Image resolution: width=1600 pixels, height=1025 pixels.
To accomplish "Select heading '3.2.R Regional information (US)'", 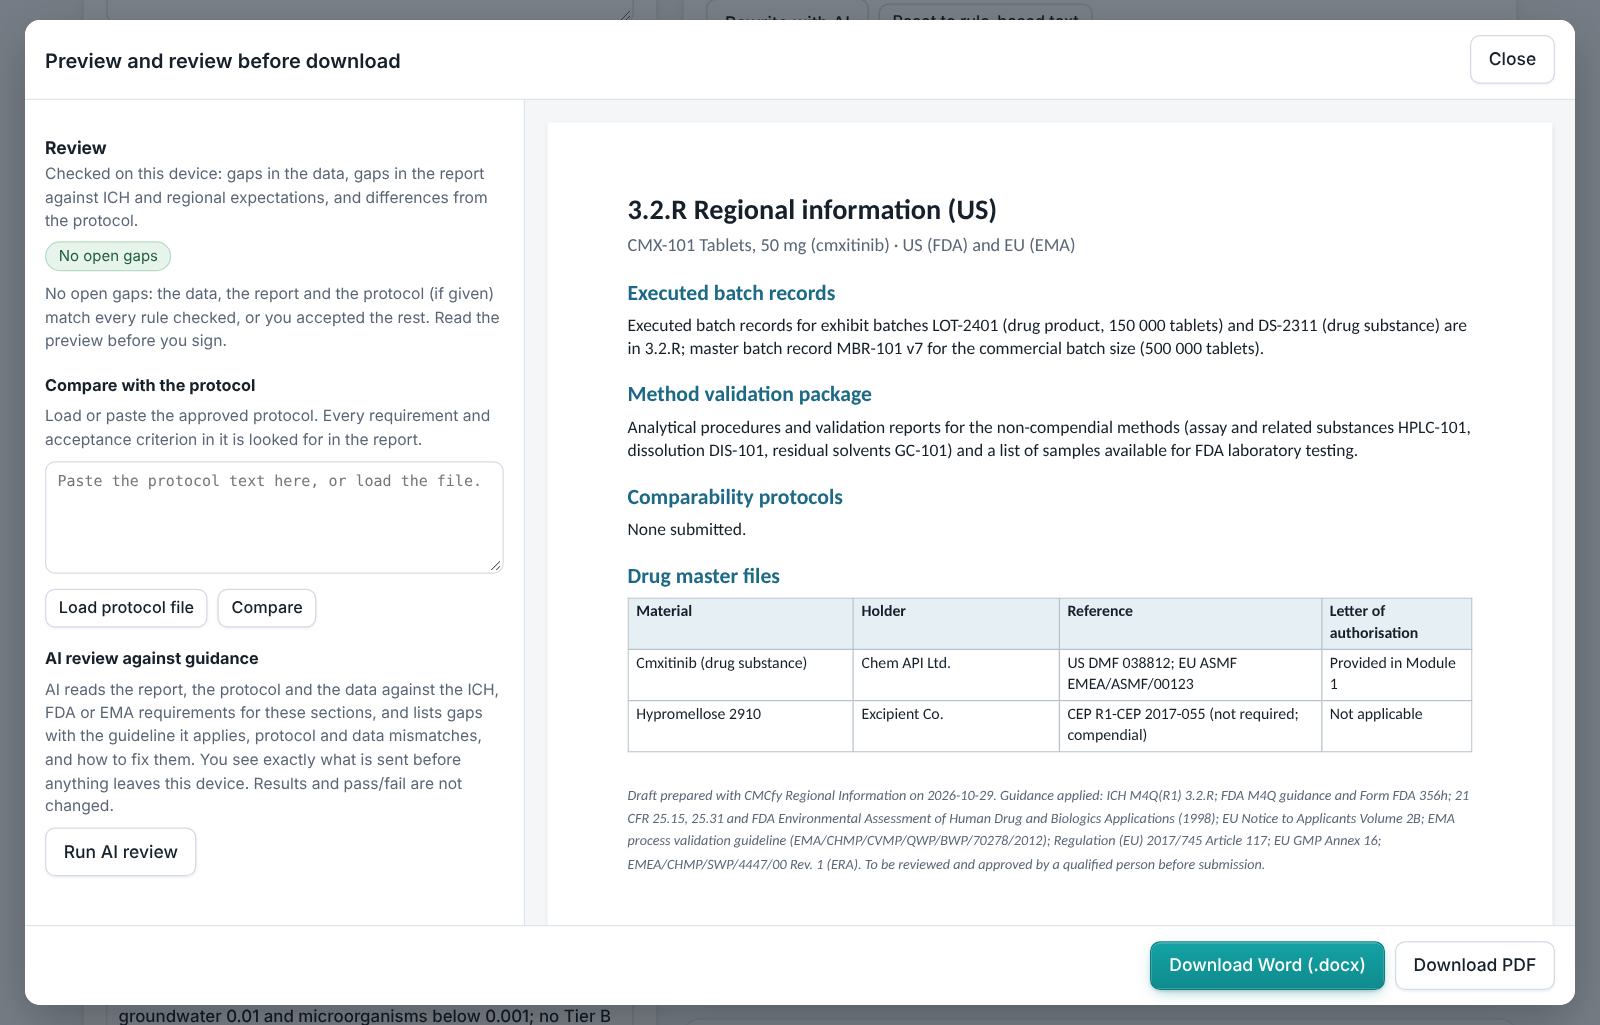I will (812, 210).
